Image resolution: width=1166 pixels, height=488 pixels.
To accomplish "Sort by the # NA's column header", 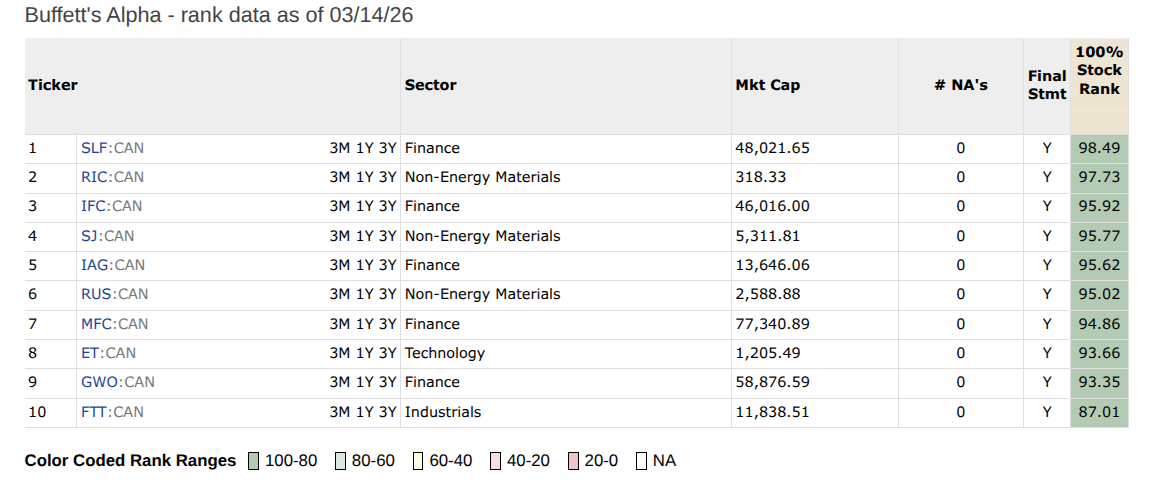I will point(960,85).
